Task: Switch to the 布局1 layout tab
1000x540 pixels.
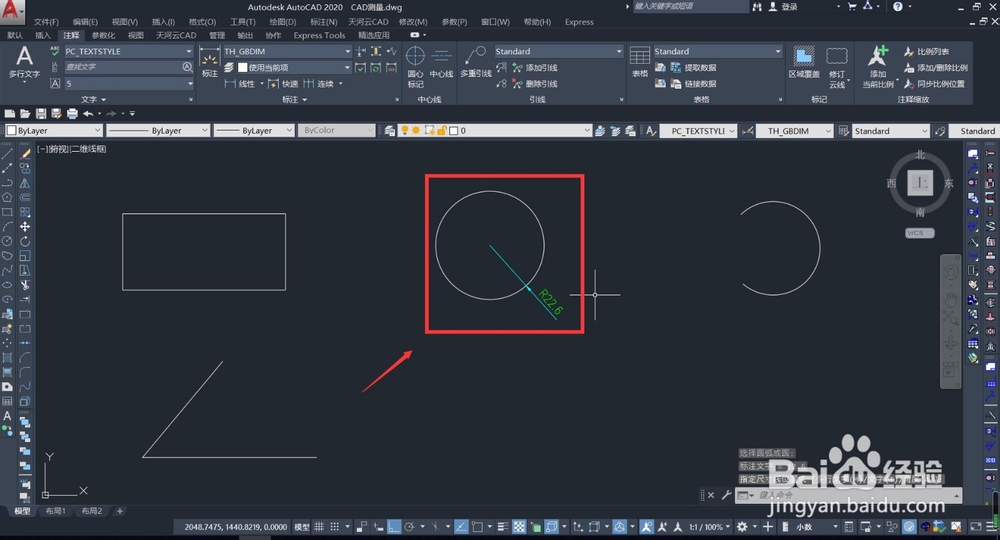Action: (55, 511)
